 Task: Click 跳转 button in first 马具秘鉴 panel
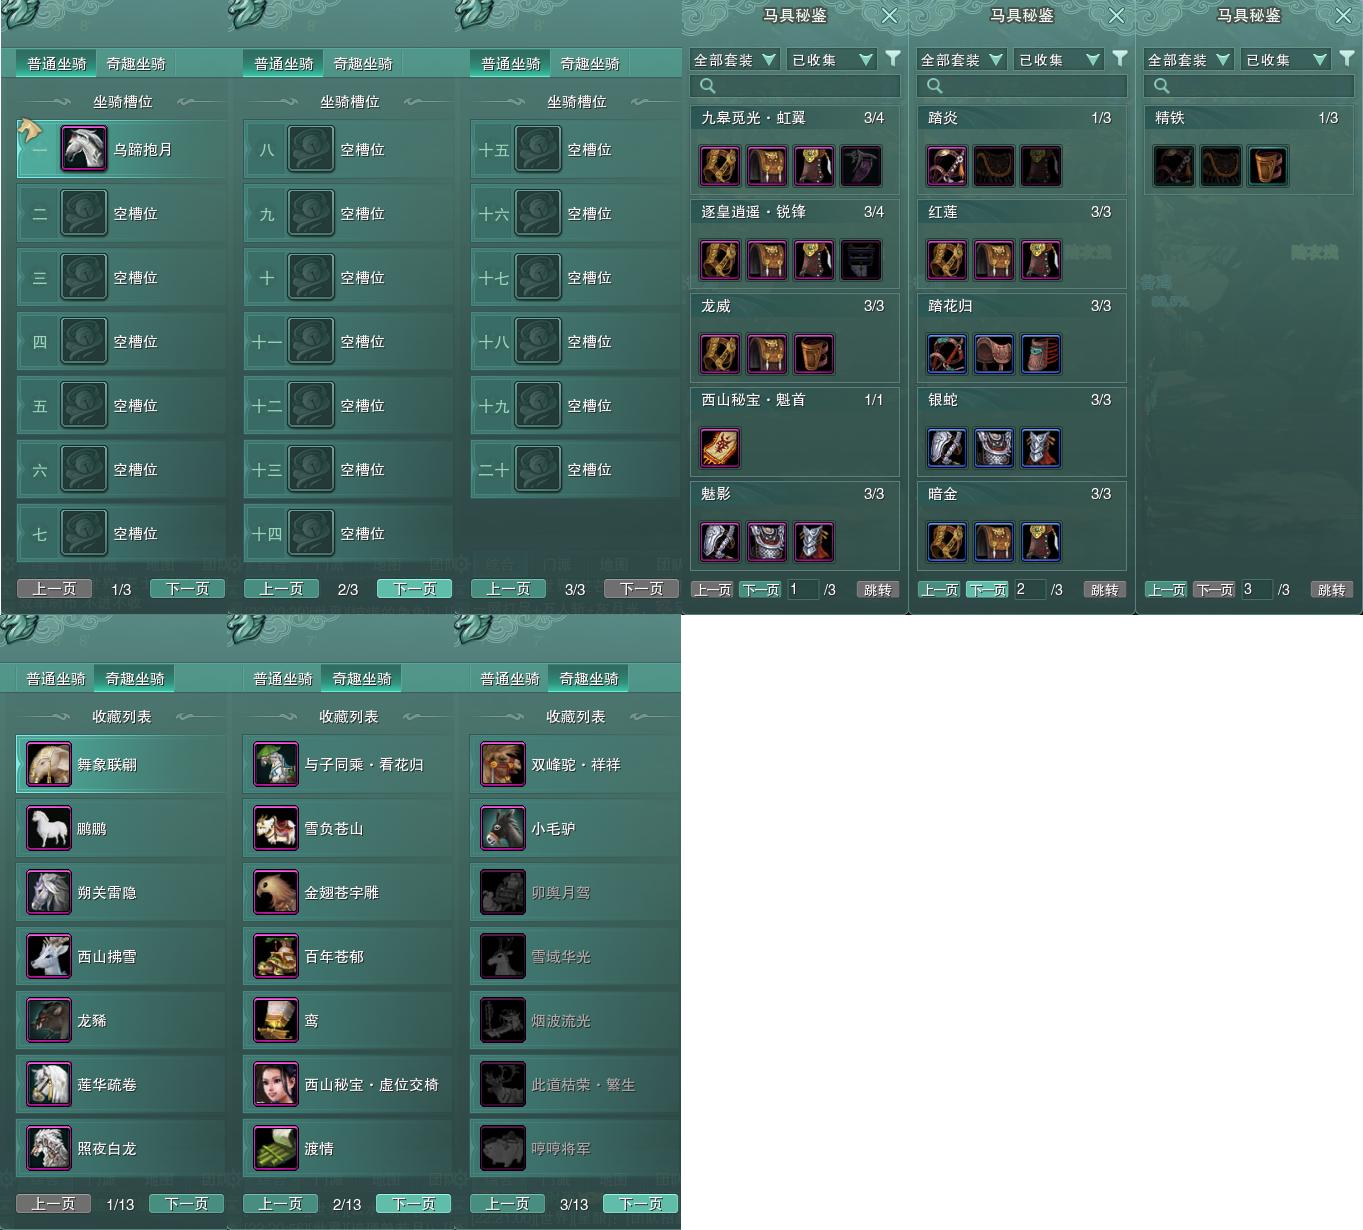877,590
